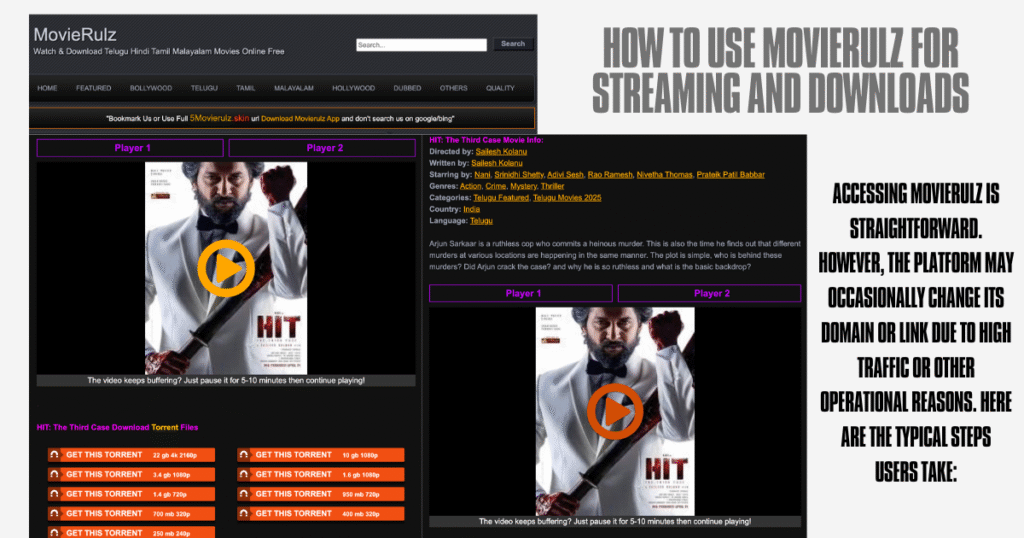Open the Telugu Featured category link

pyautogui.click(x=501, y=198)
